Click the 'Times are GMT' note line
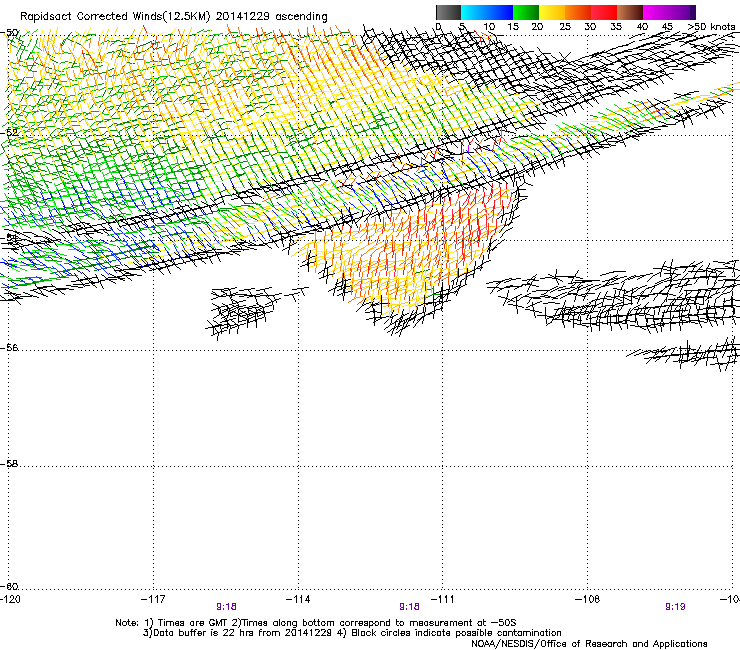The image size is (740, 650). [x=316, y=623]
